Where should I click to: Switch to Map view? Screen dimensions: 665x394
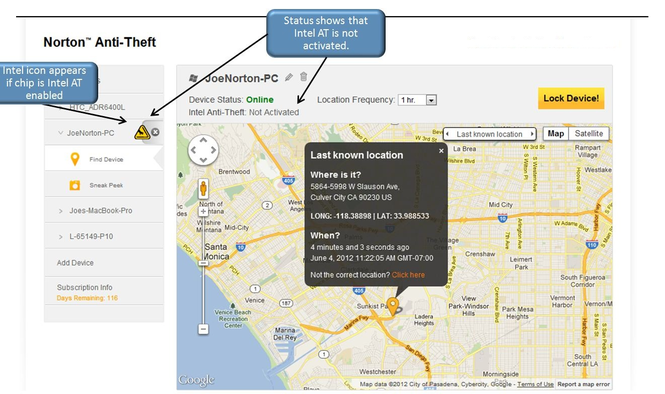(556, 134)
